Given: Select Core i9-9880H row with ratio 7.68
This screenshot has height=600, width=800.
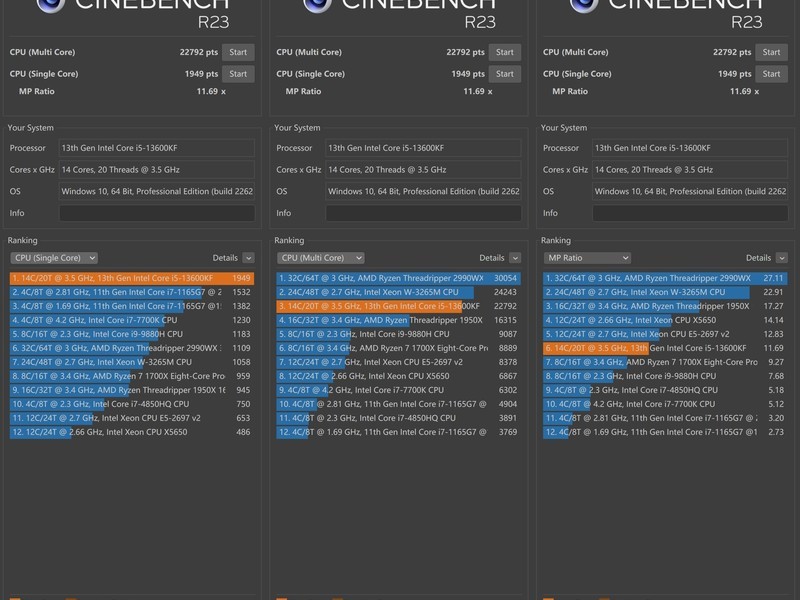Looking at the screenshot, I should 665,376.
